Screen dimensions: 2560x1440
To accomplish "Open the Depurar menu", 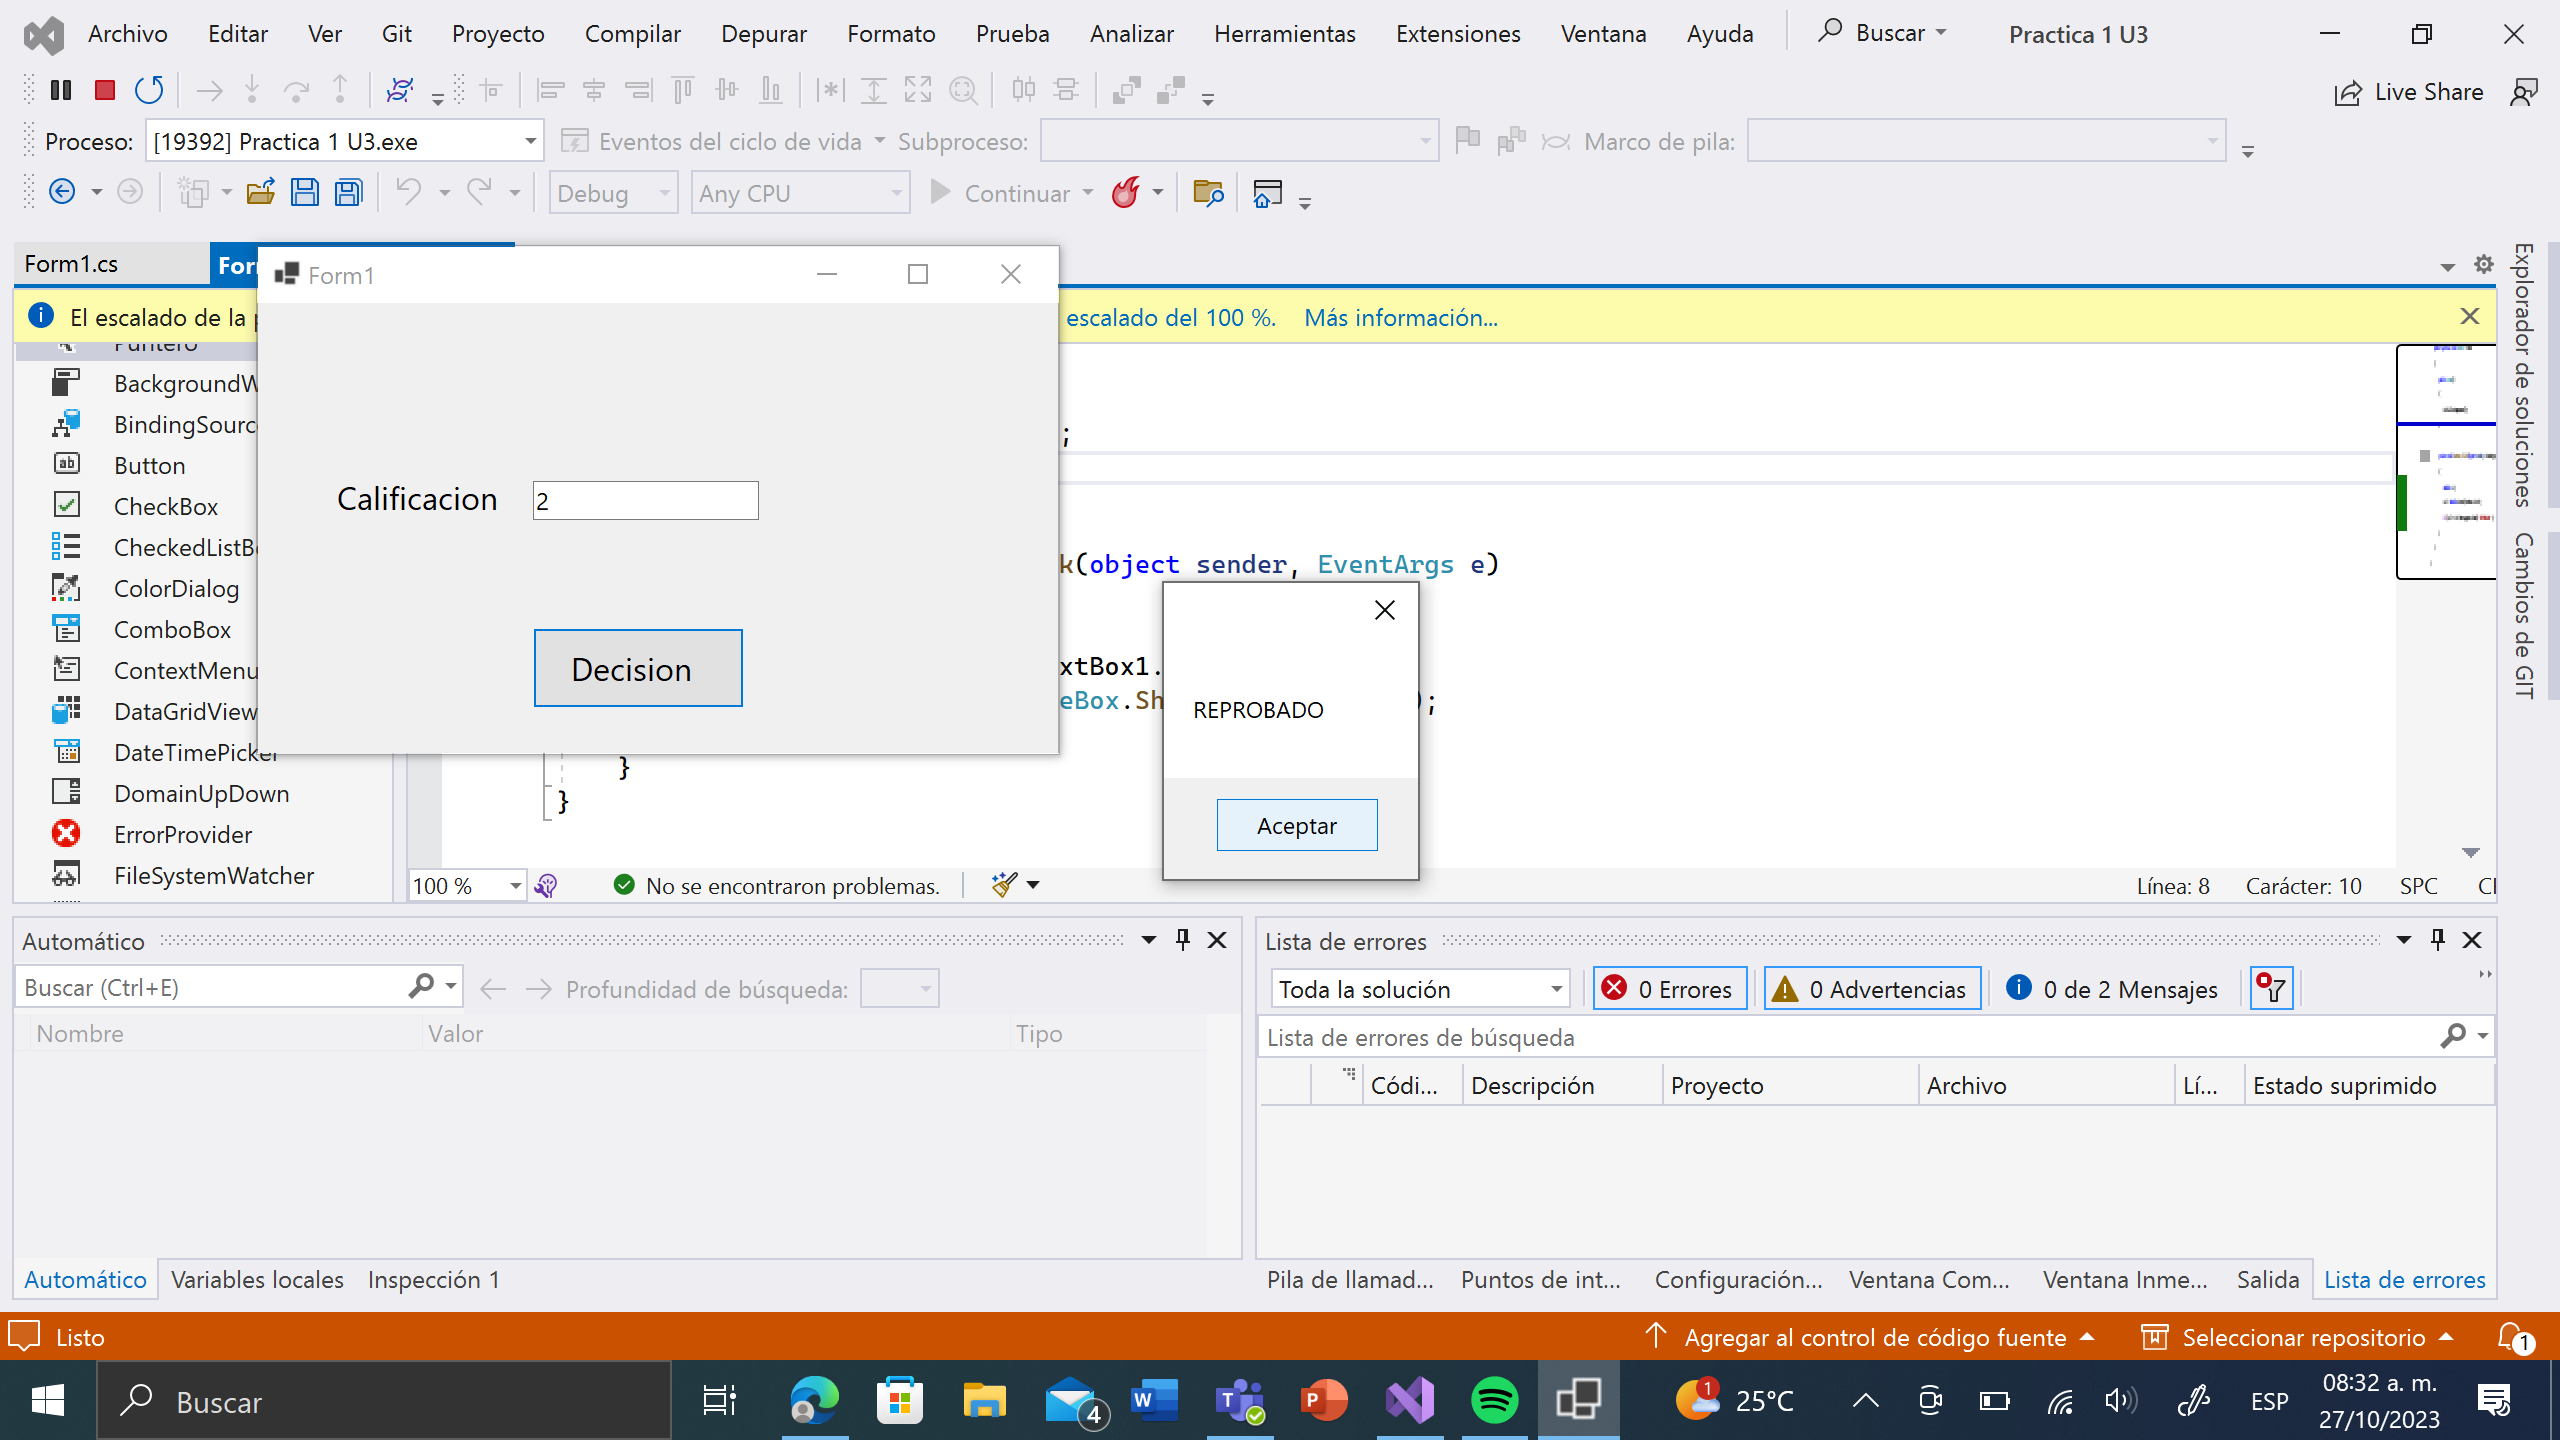I will (764, 33).
